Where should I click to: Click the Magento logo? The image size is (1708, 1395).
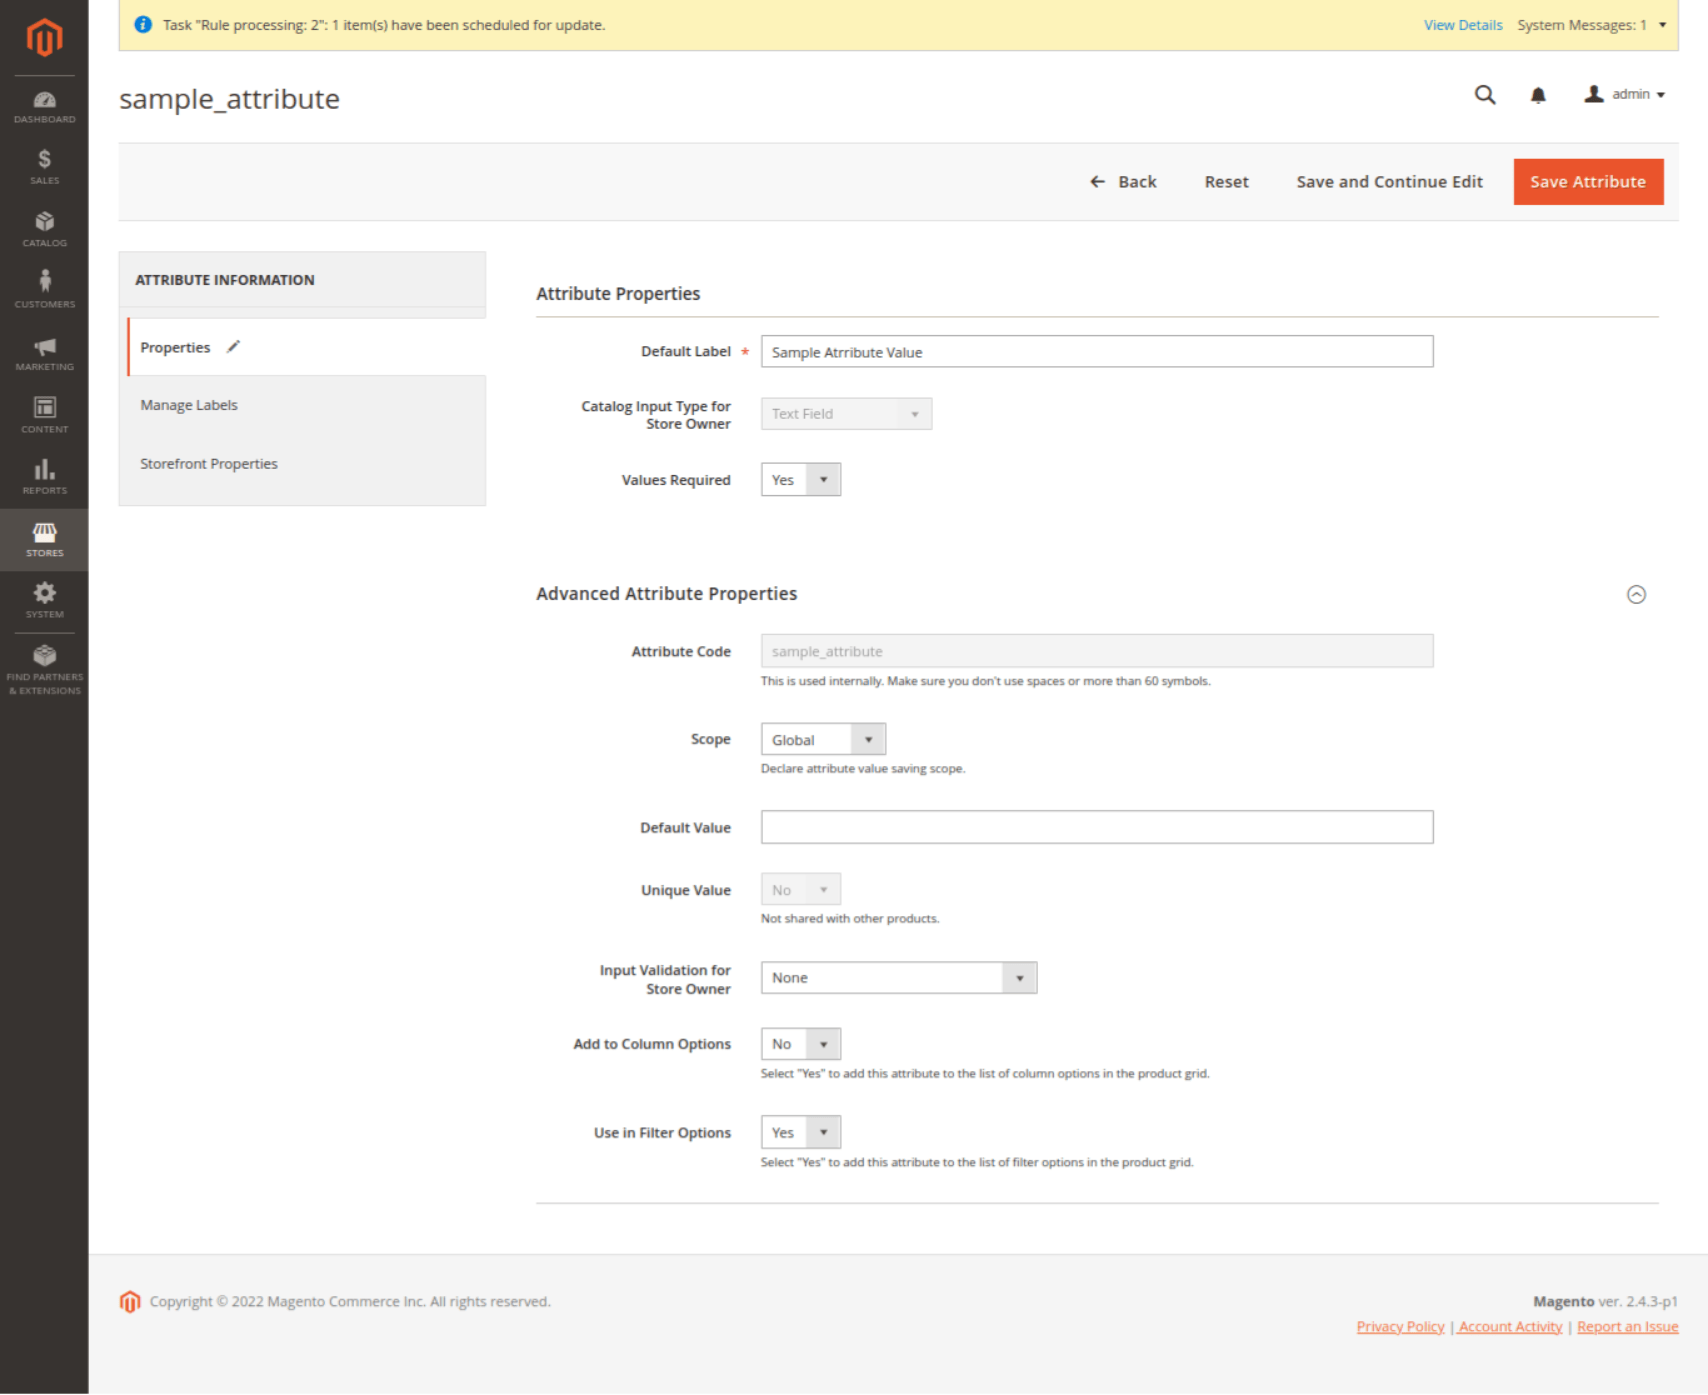point(44,37)
